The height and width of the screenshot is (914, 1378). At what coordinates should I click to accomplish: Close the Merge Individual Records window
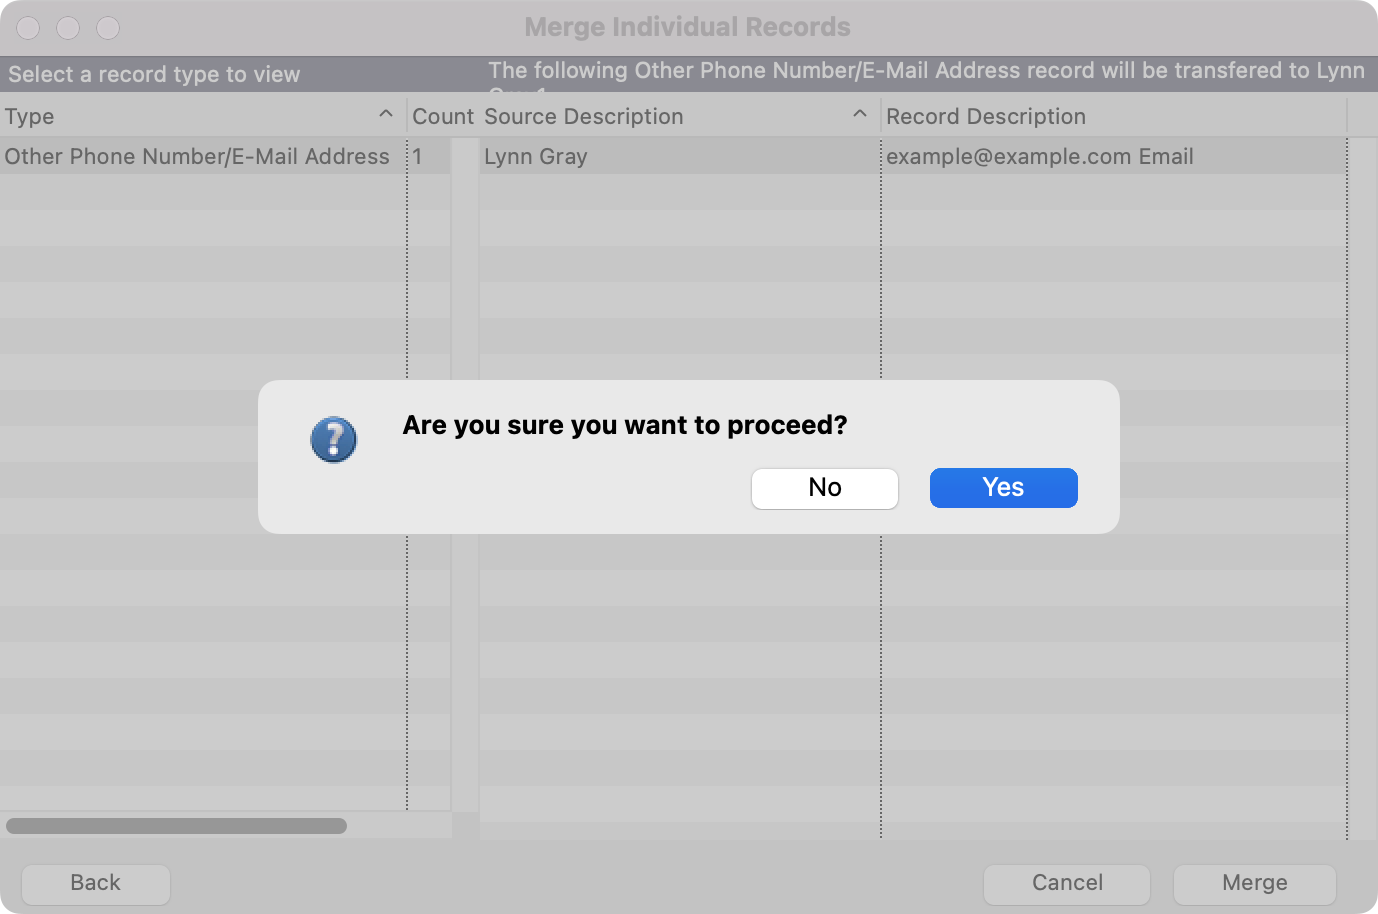(x=28, y=28)
